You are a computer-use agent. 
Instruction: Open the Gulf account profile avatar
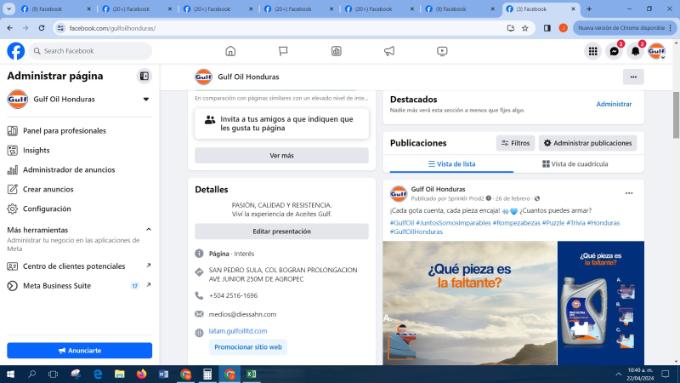tap(657, 51)
